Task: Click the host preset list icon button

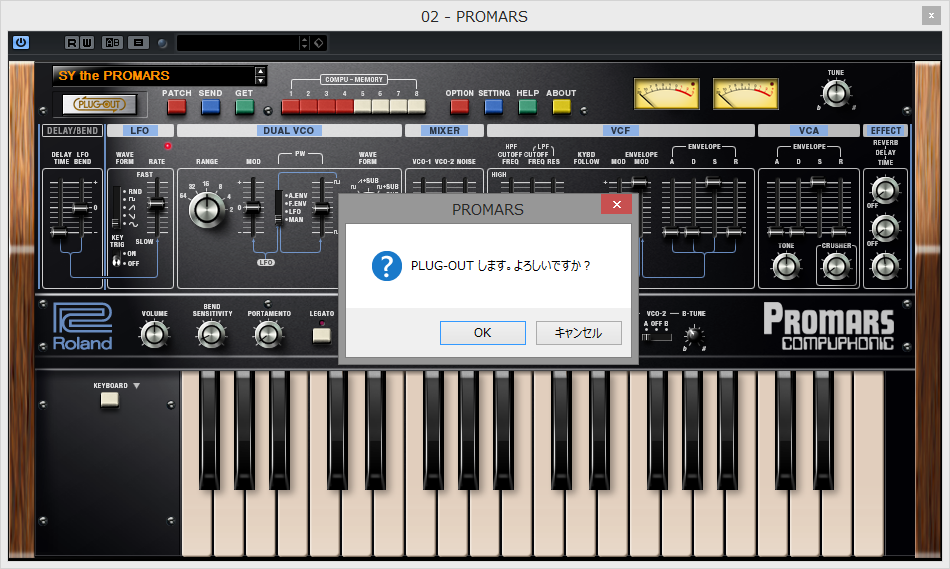Action: click(x=138, y=42)
